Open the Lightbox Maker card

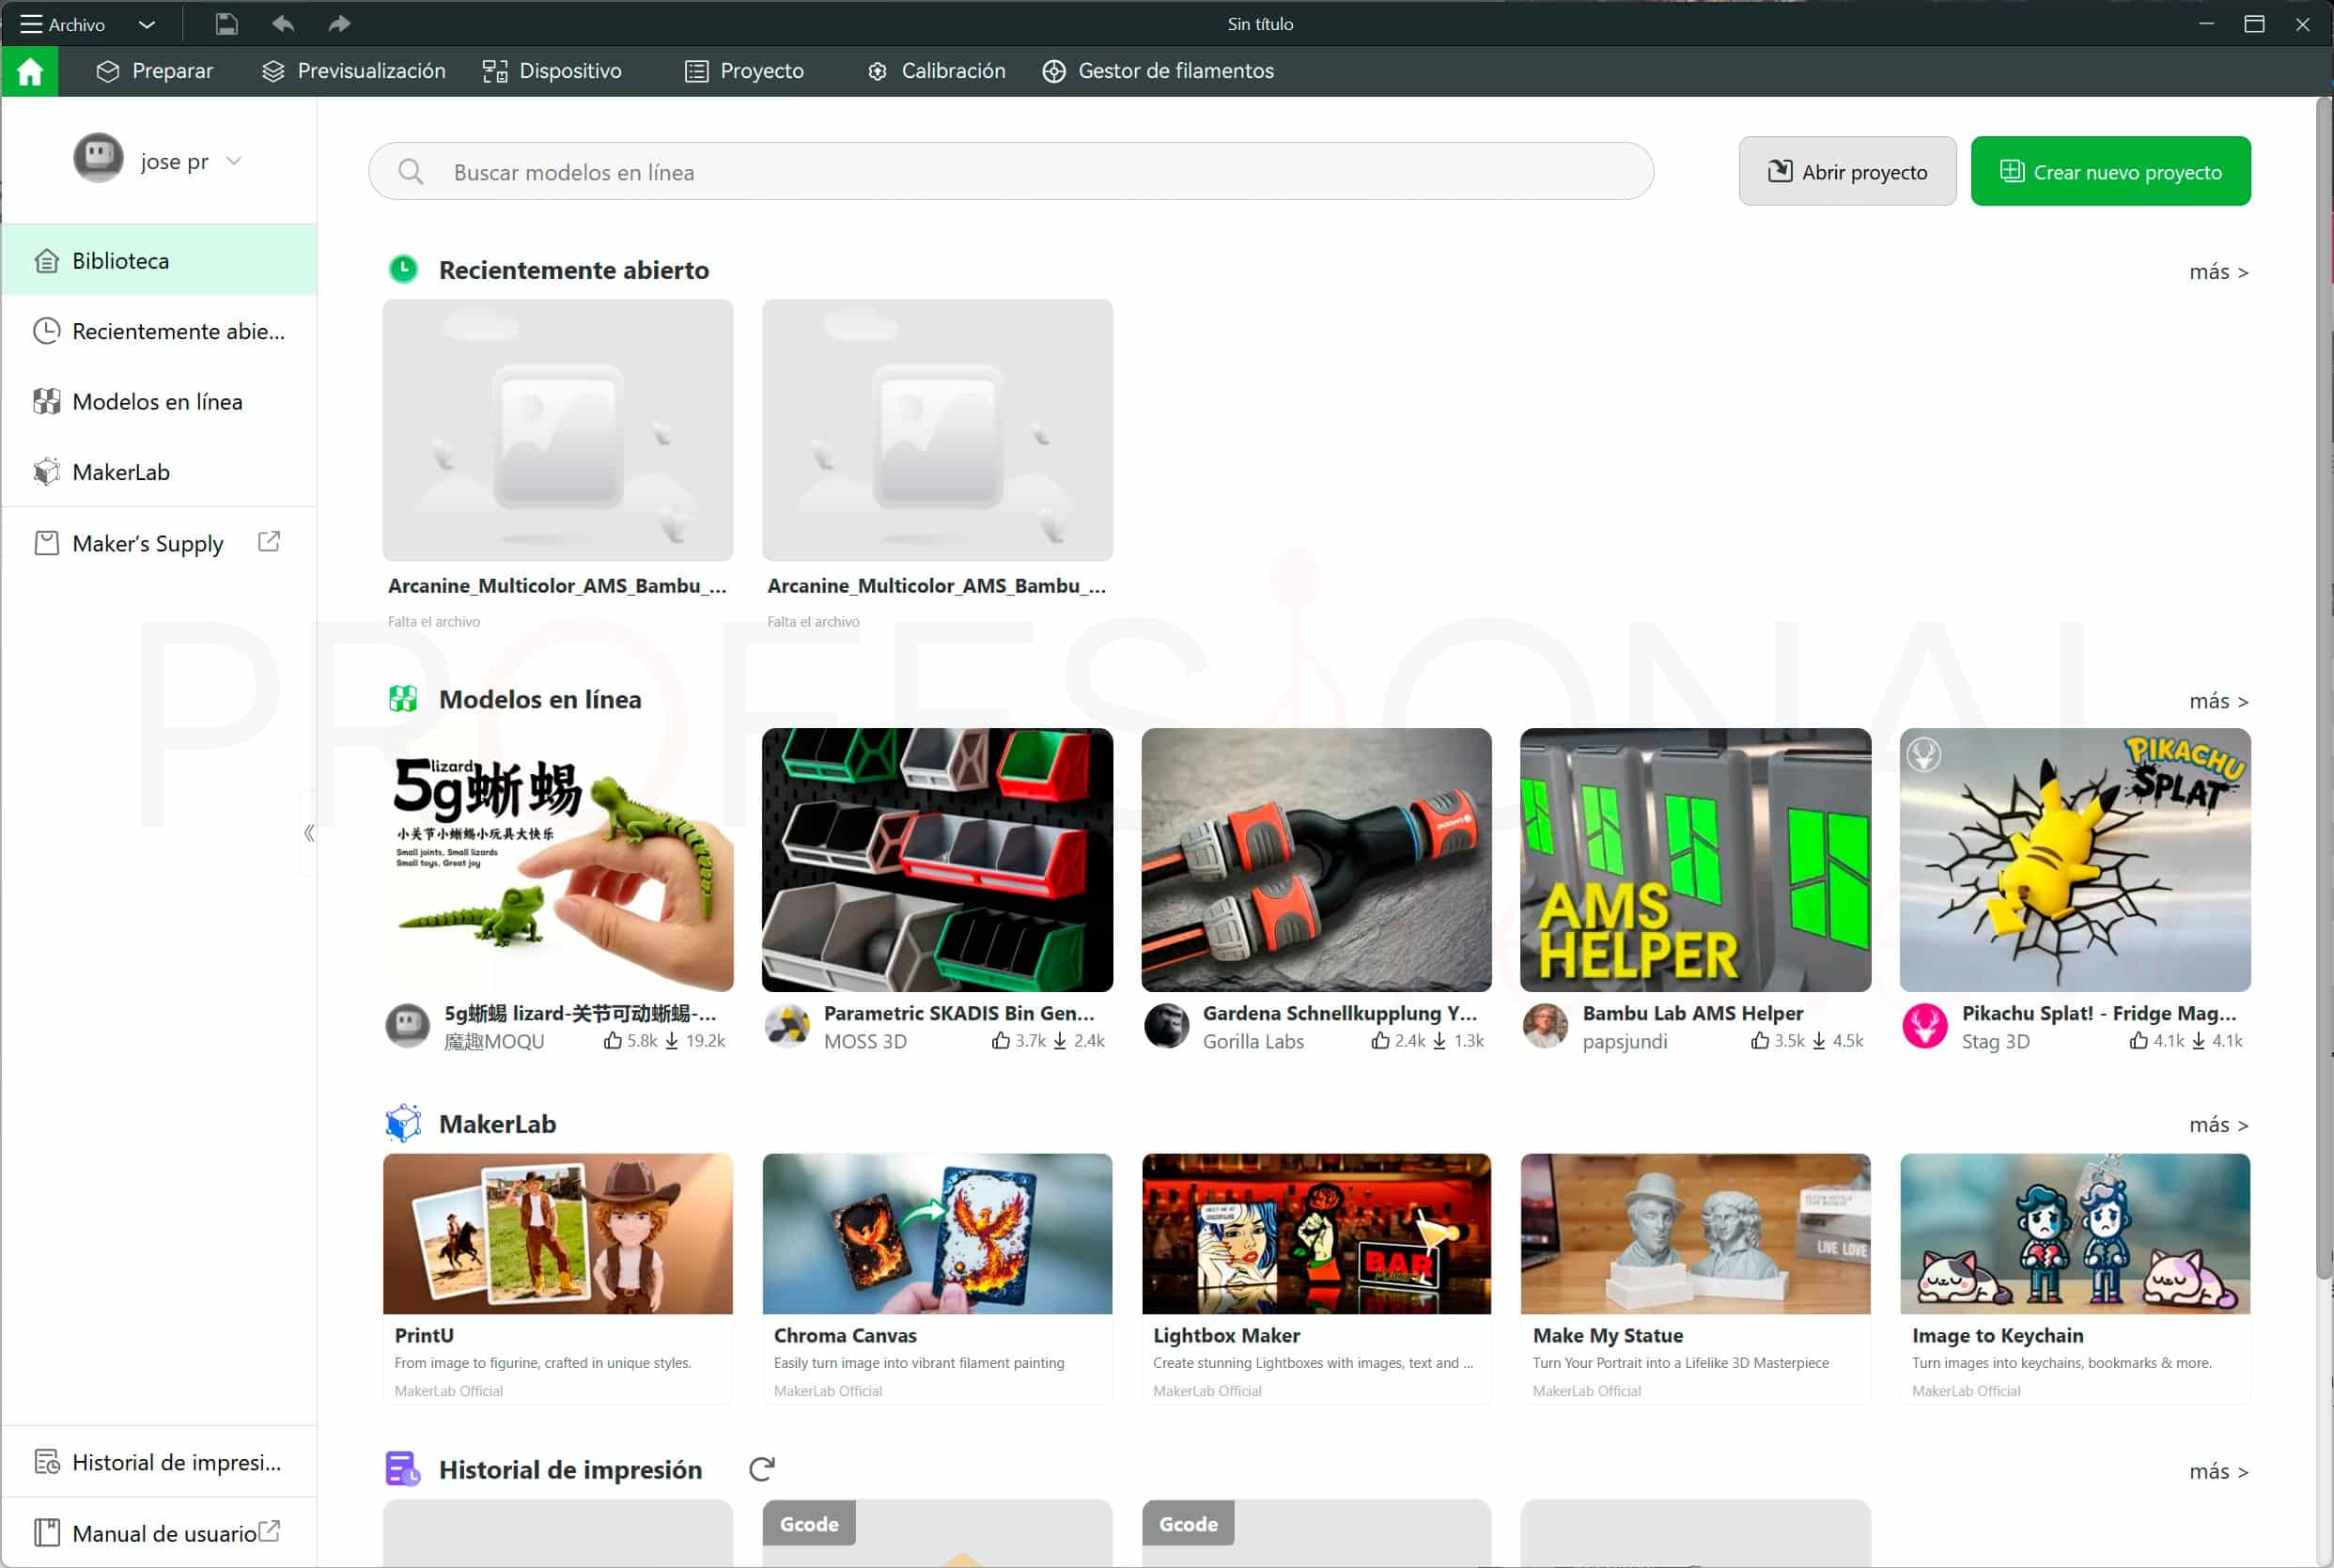tap(1316, 1279)
